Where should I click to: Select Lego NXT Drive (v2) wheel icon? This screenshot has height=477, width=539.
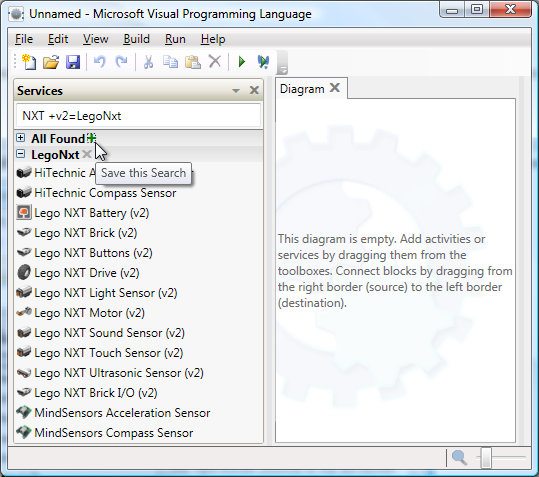(x=24, y=272)
